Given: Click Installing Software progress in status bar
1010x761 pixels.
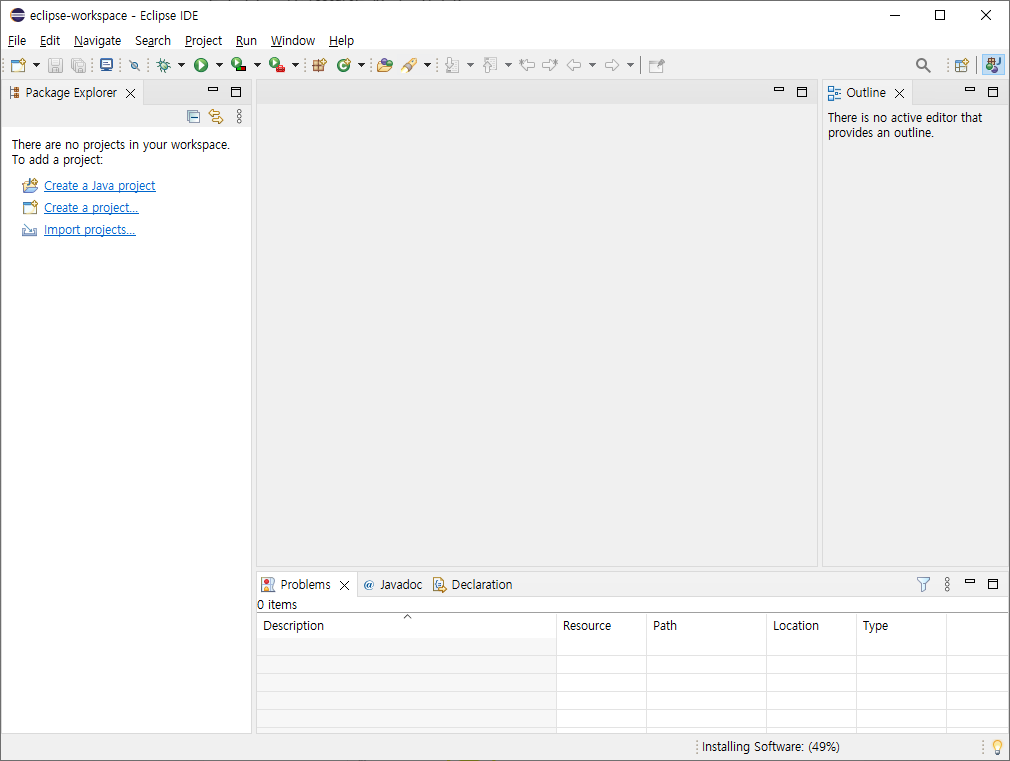Looking at the screenshot, I should (770, 747).
